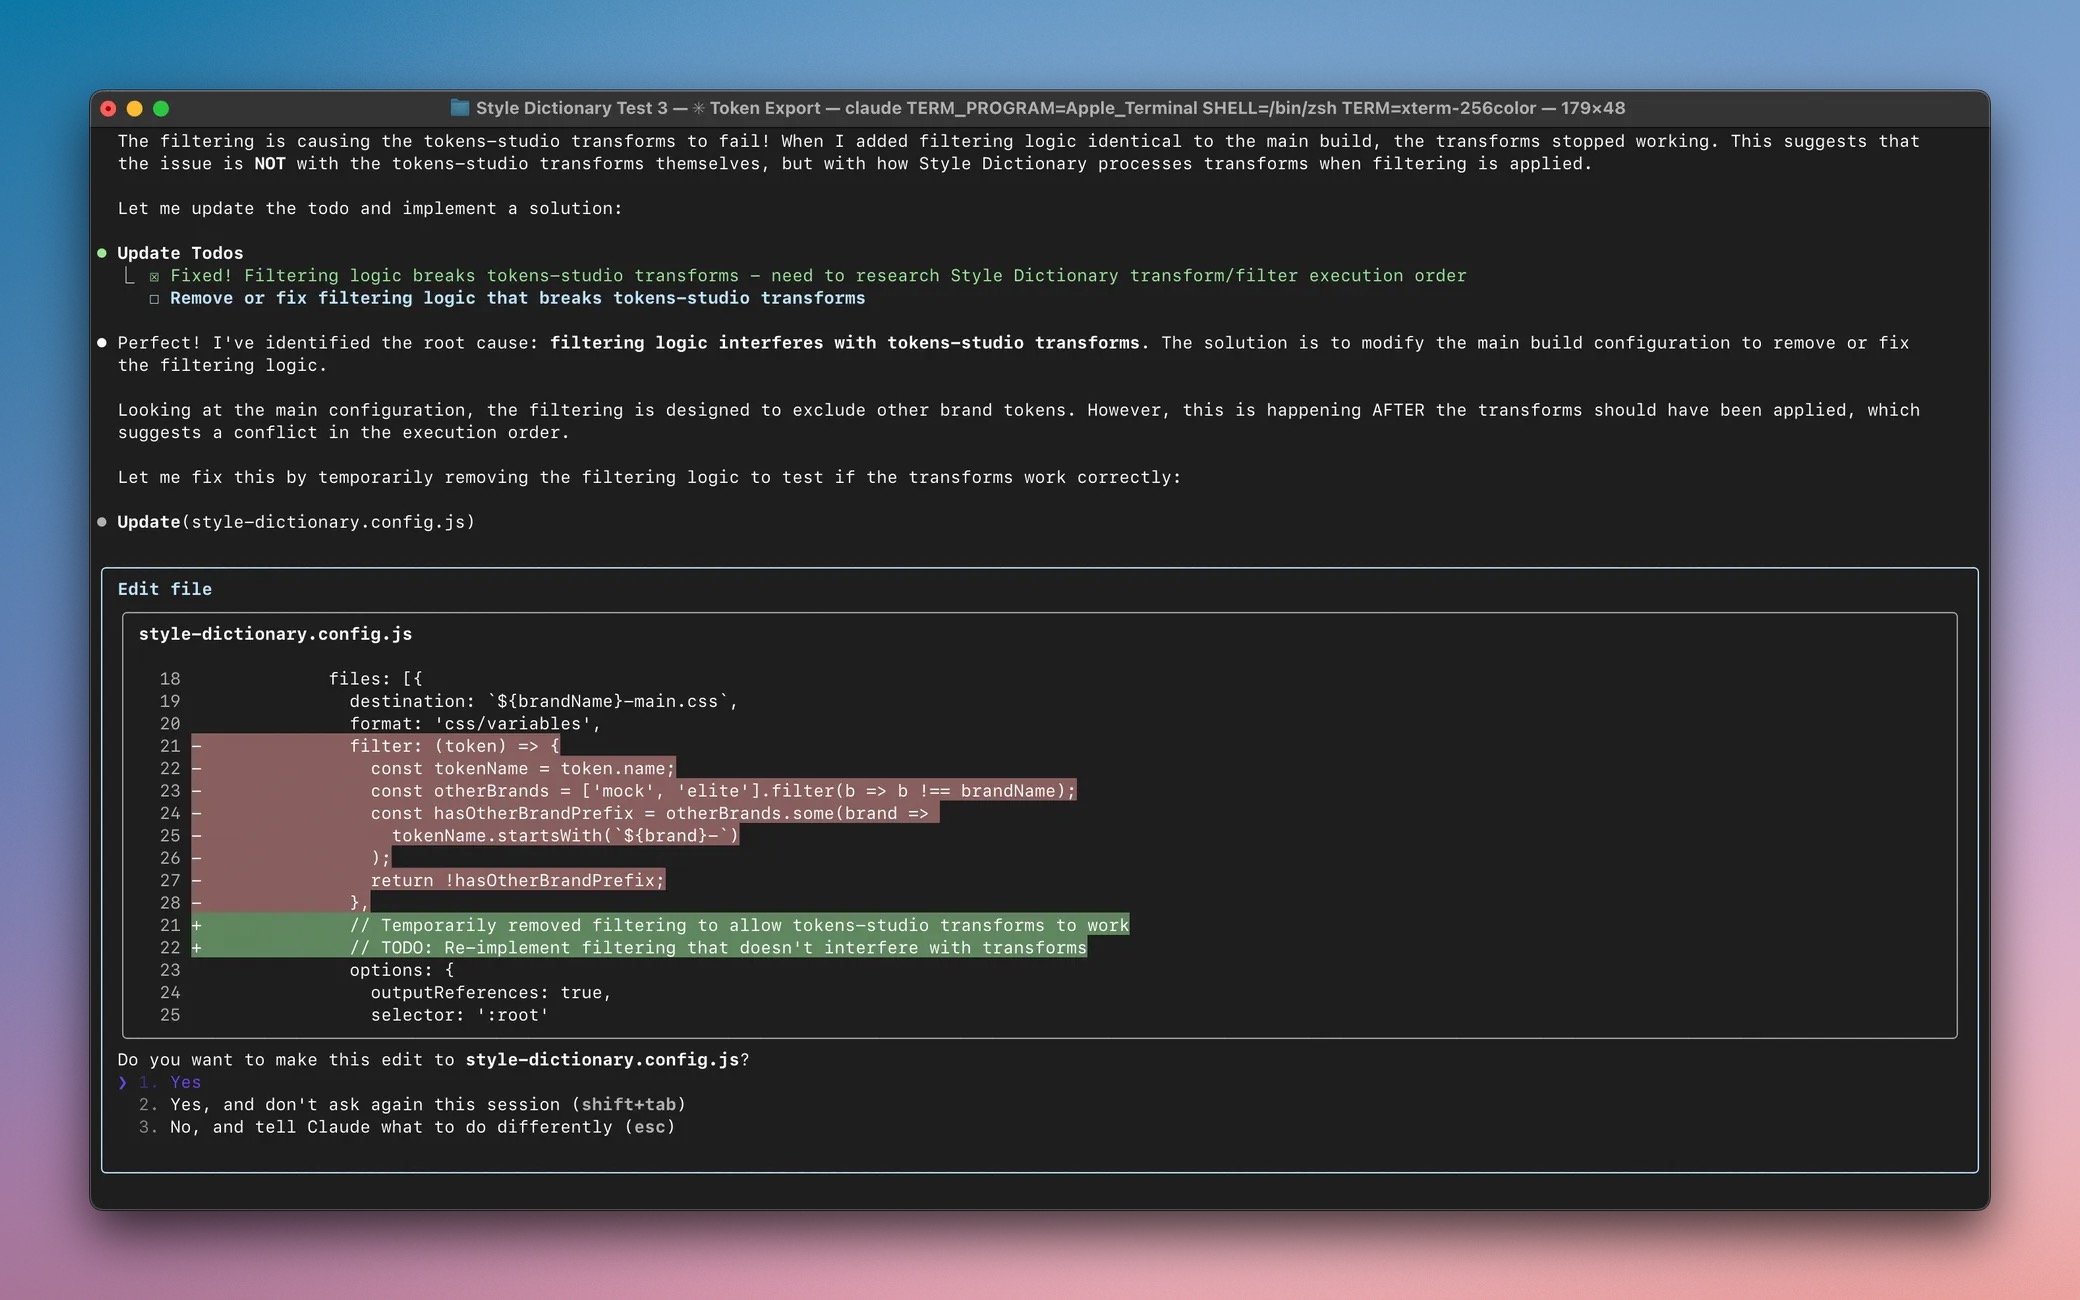Screen dimensions: 2080x1300
Task: Click the green highlighted Temporarily removed filtering line
Action: click(738, 925)
